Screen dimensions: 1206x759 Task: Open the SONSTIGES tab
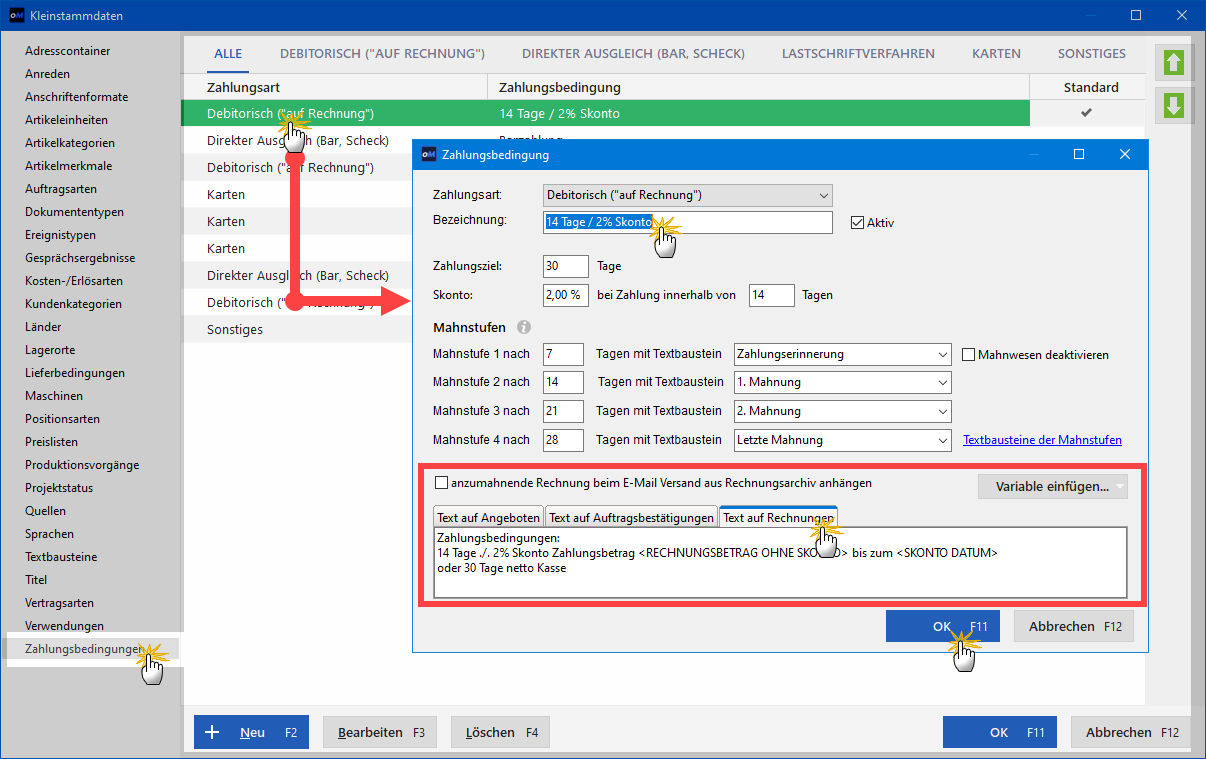(1092, 54)
